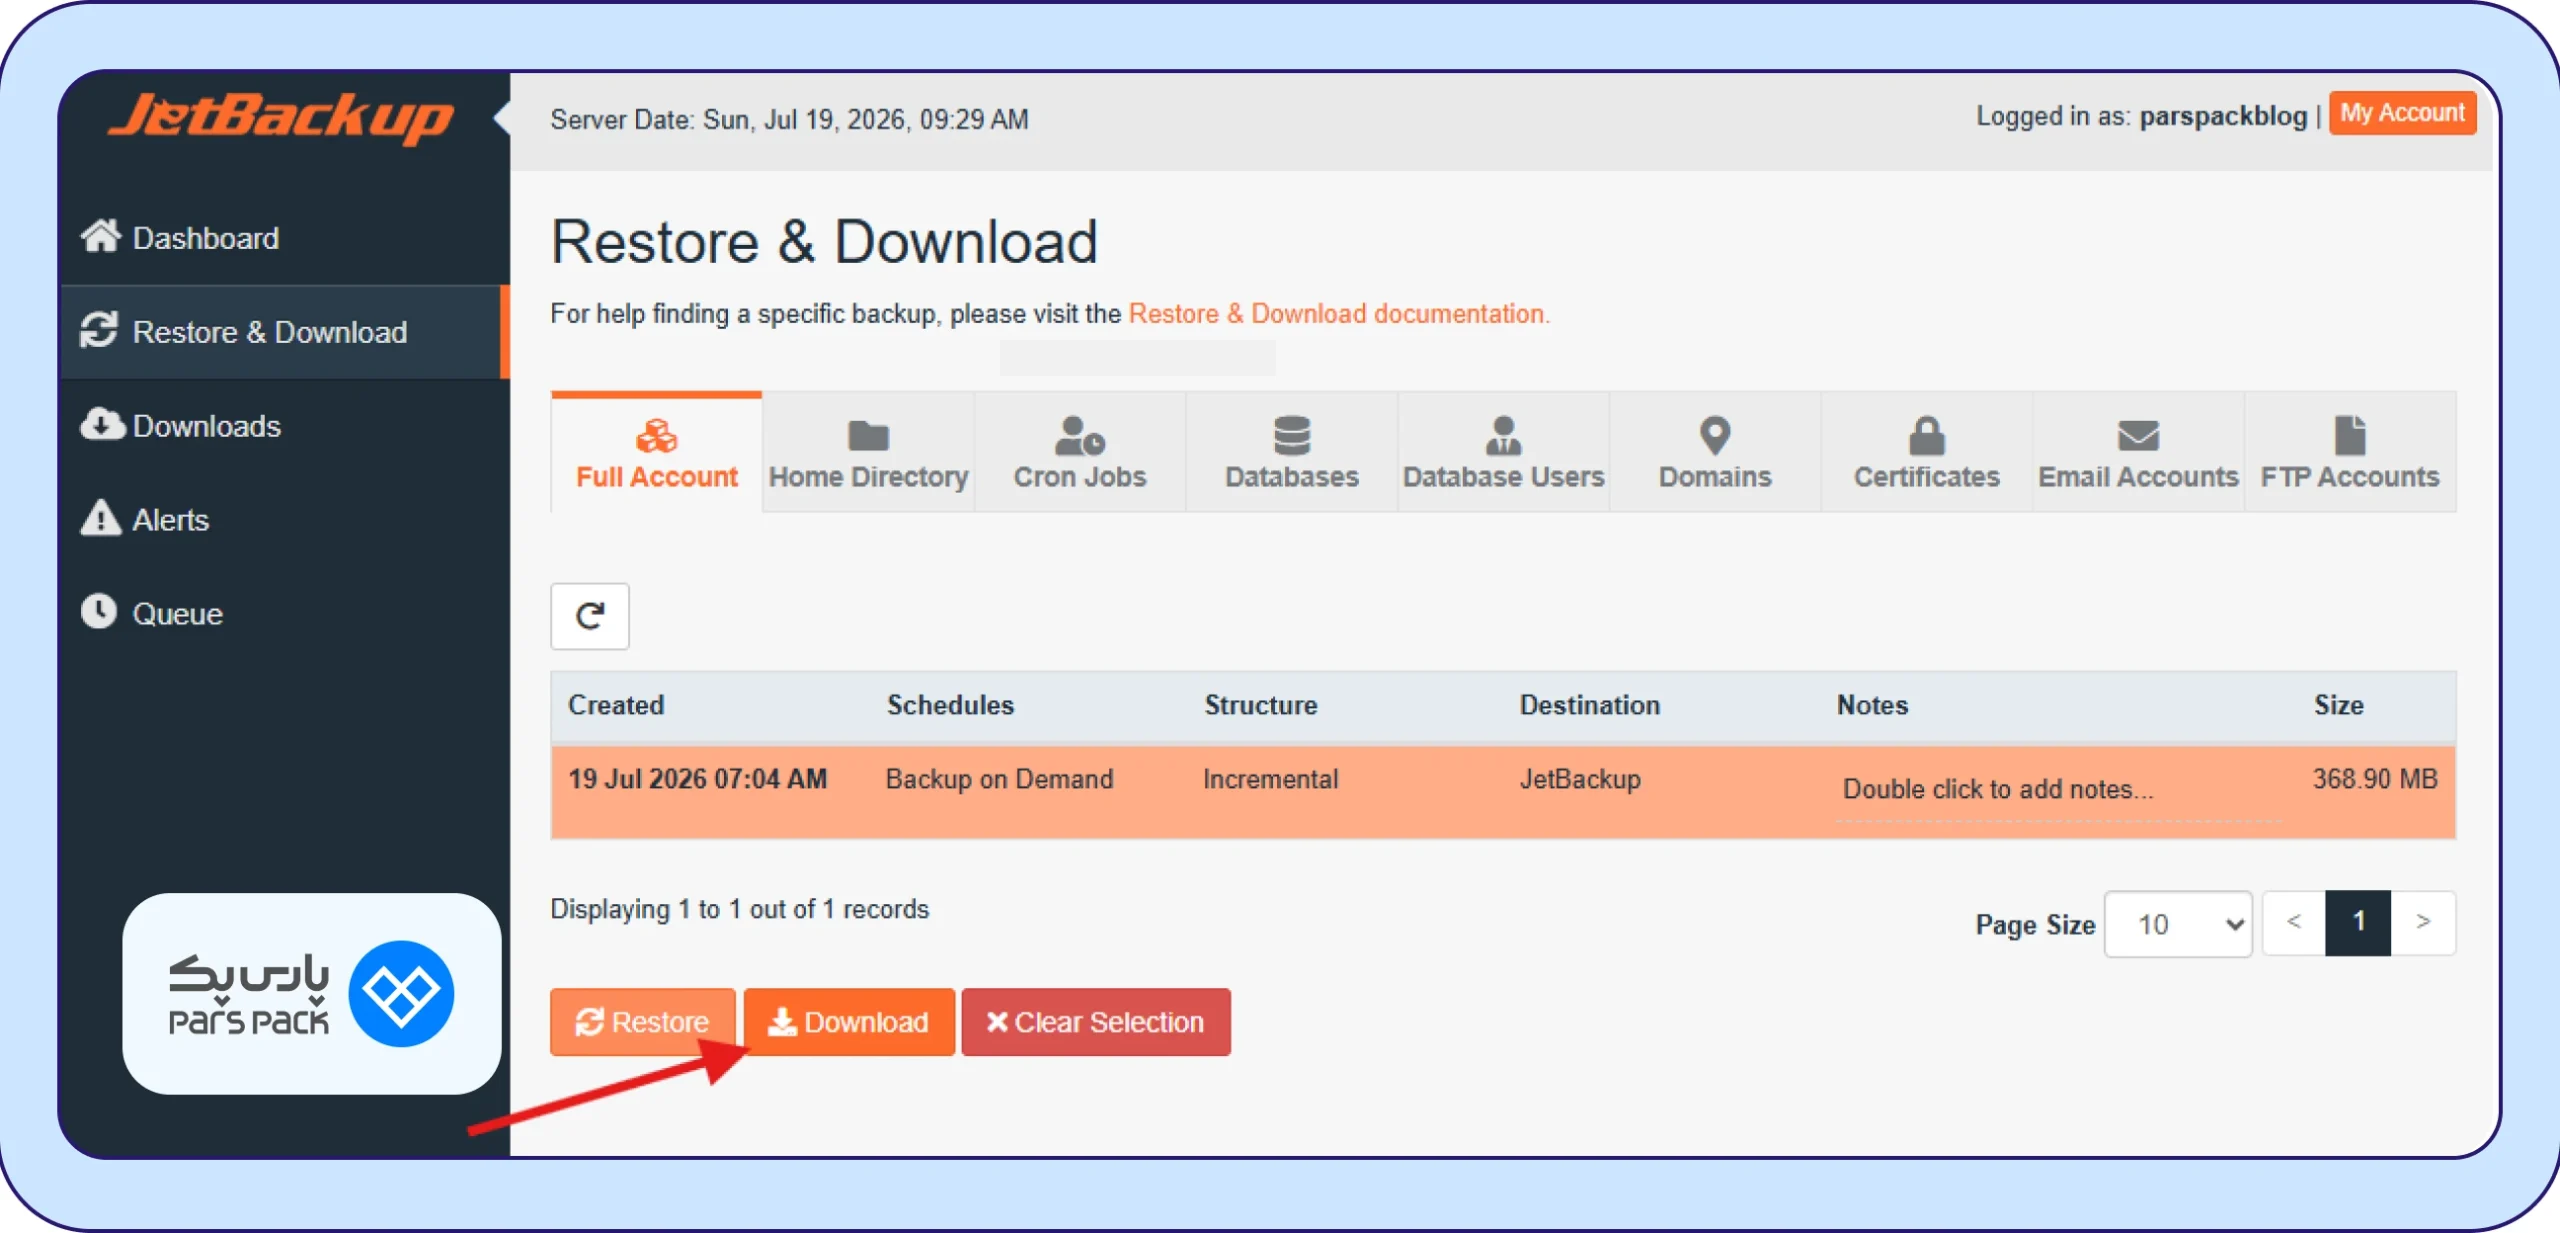Sort by the Destination column header
Screen dimensions: 2560x1233
pos(1589,705)
